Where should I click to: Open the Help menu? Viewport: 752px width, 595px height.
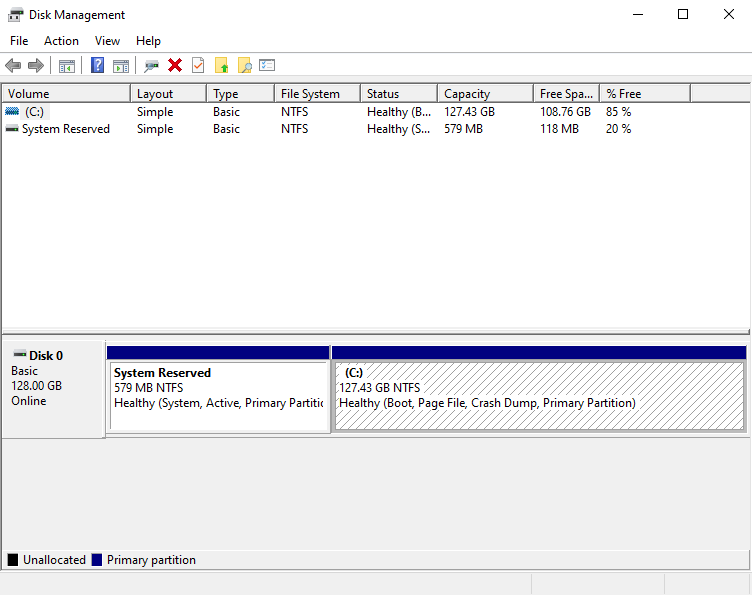tap(148, 41)
